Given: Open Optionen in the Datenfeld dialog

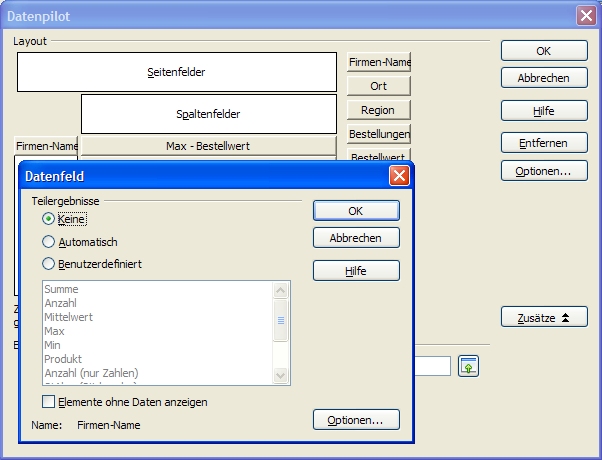Looking at the screenshot, I should pos(356,420).
